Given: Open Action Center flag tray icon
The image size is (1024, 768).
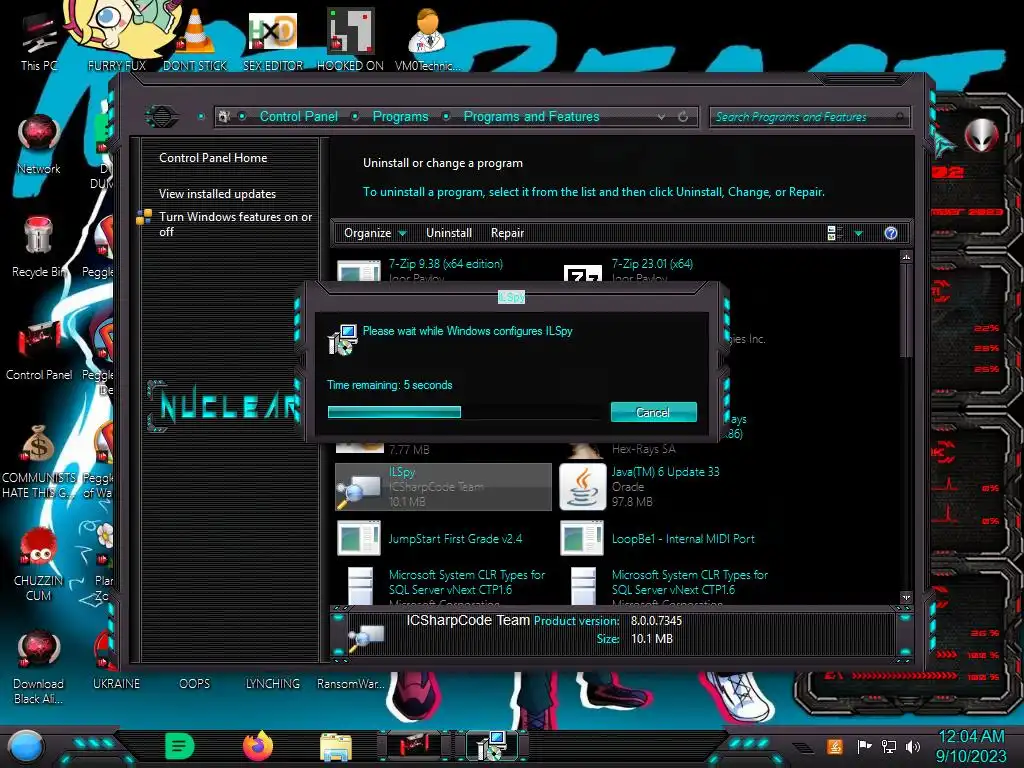Looking at the screenshot, I should [863, 746].
